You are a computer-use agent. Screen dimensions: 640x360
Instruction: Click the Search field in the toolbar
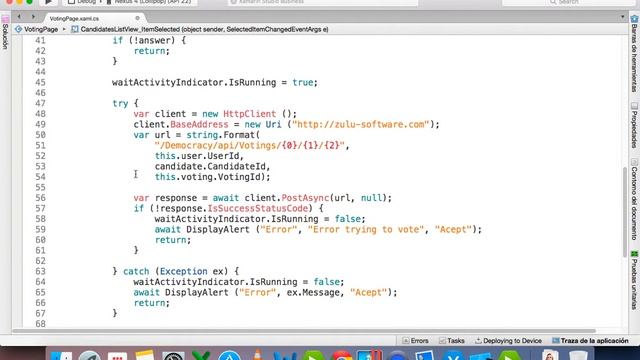pyautogui.click(x=568, y=2)
